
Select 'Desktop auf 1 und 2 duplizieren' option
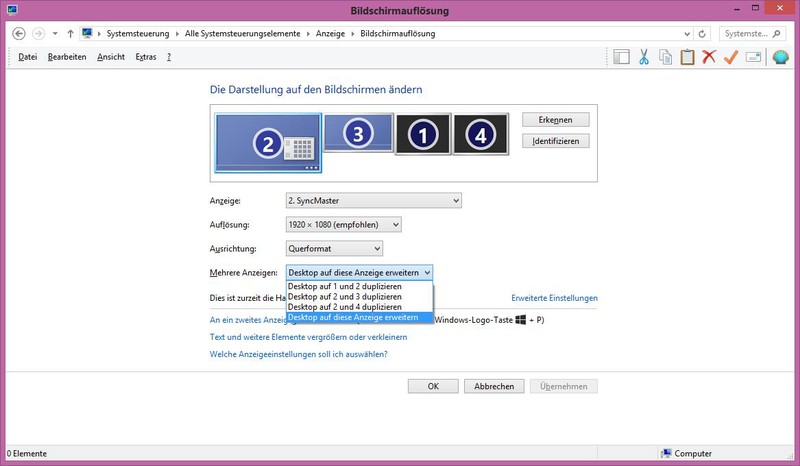345,287
